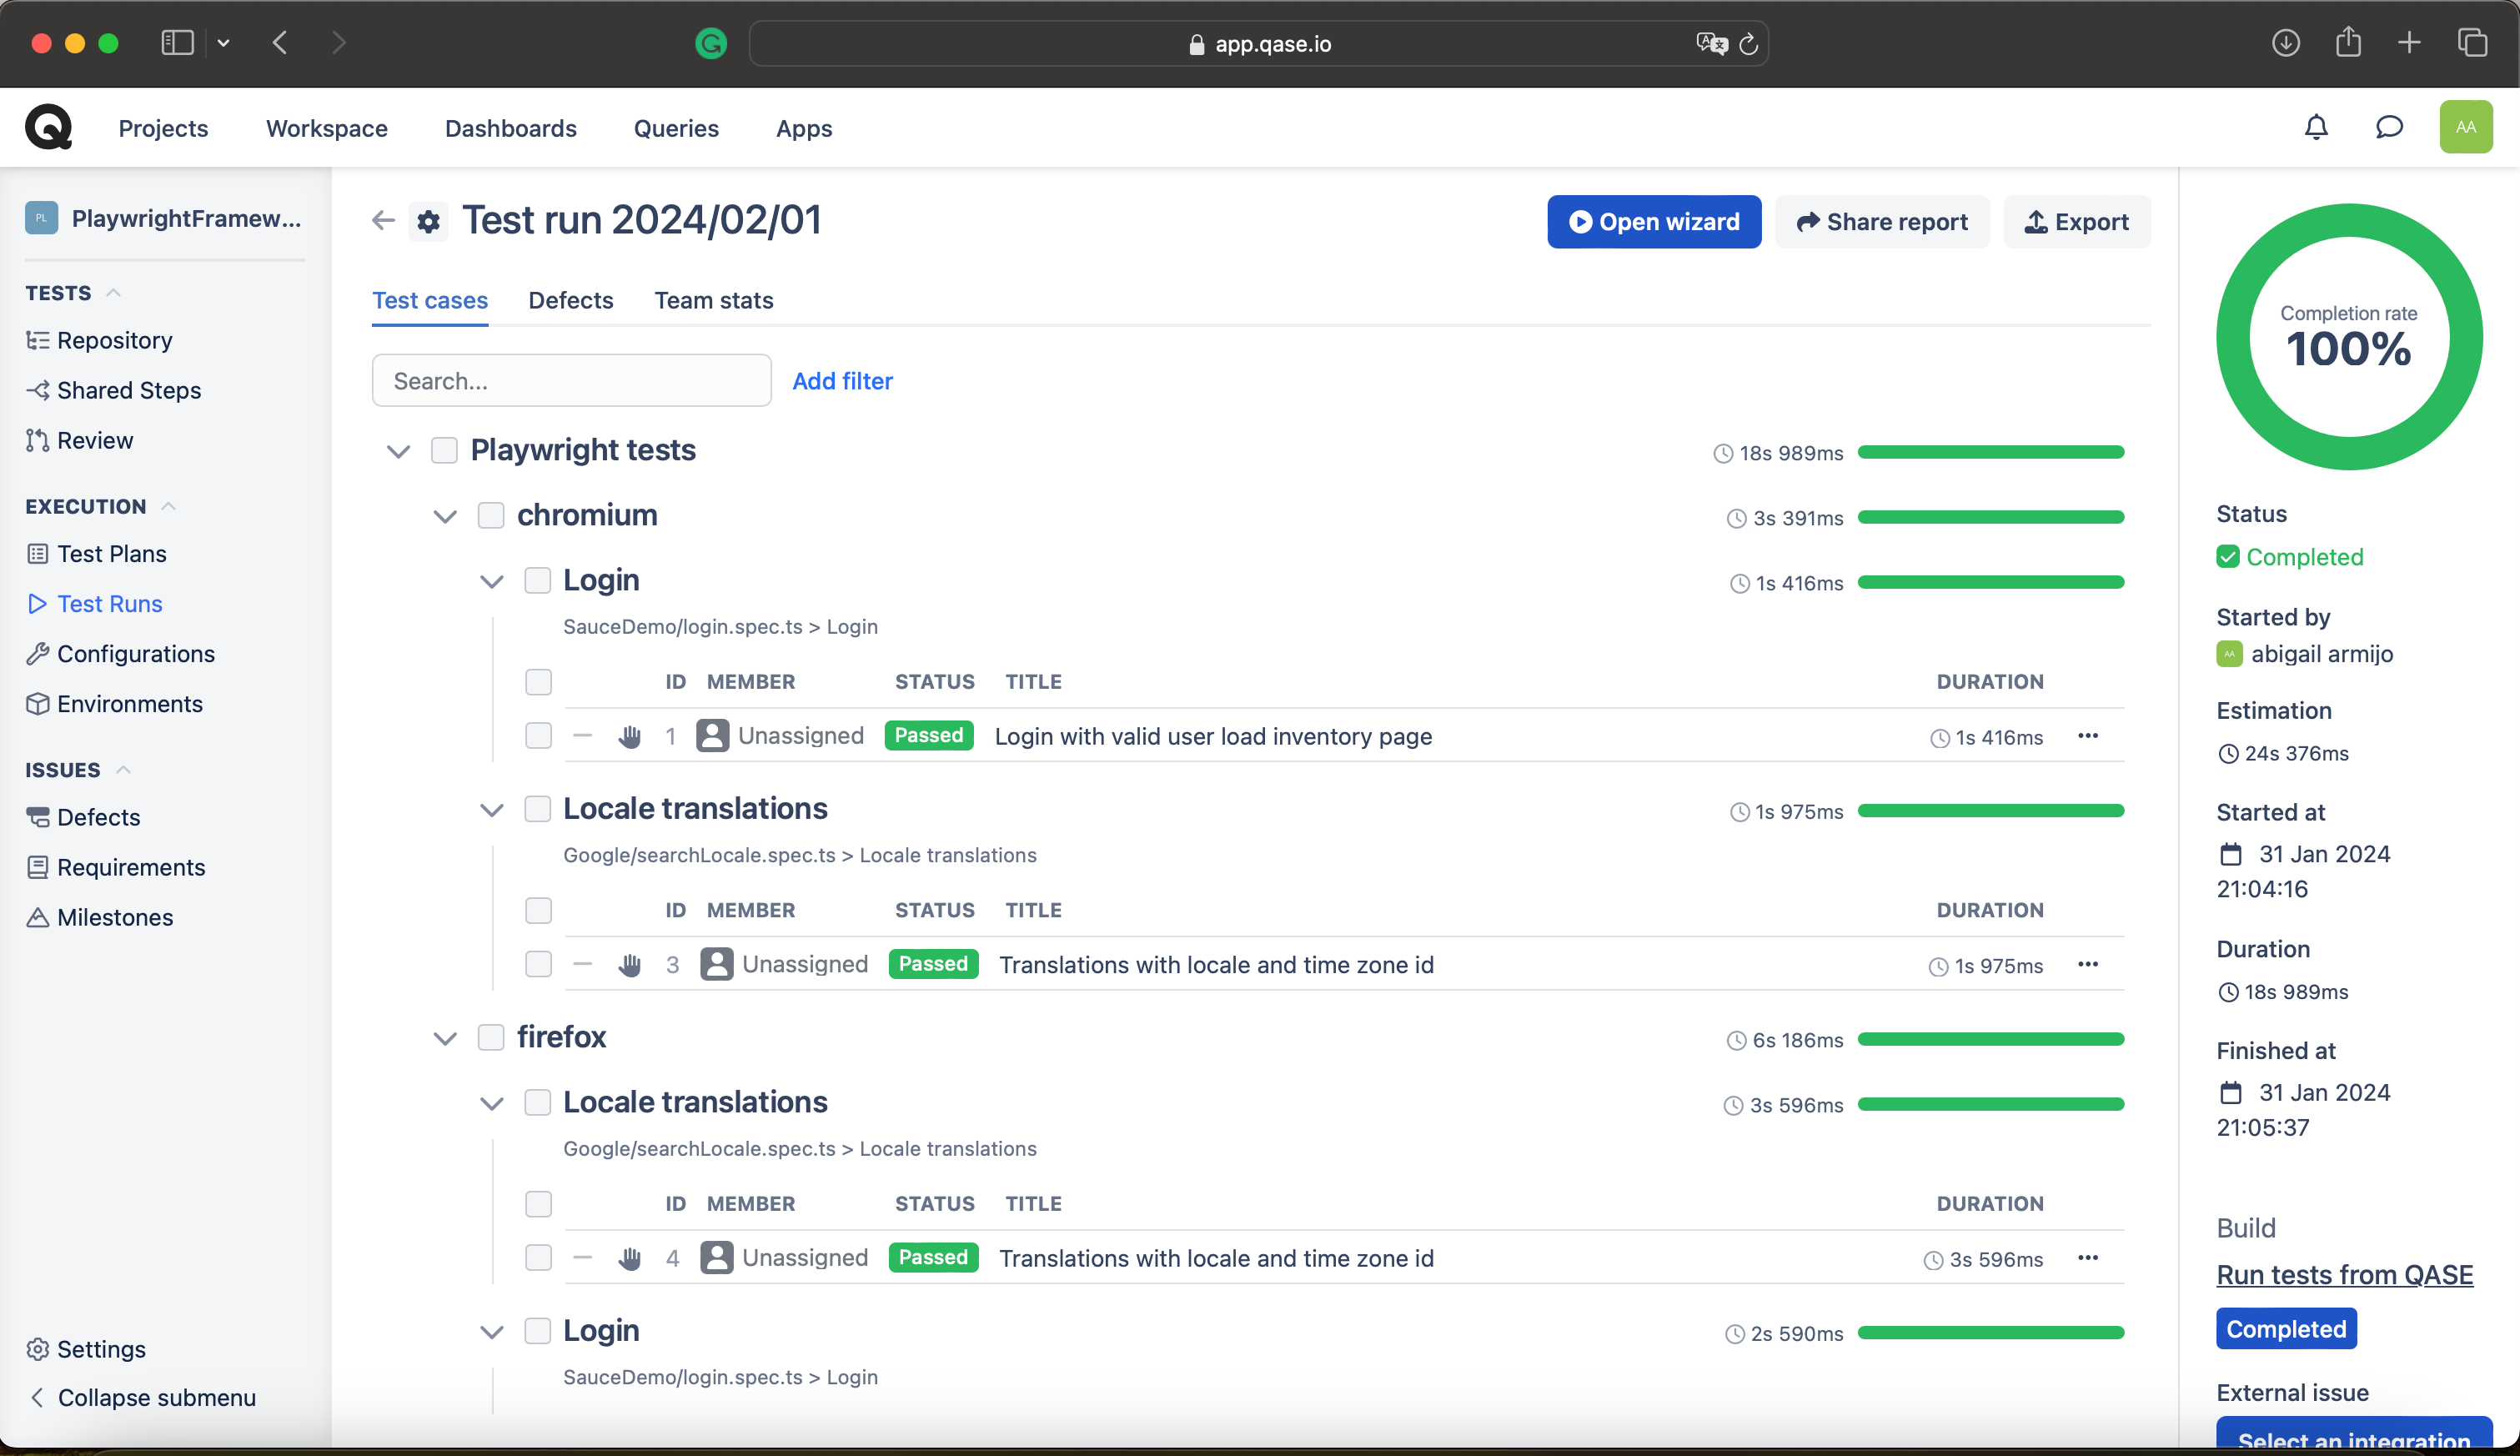Click the Milestones sidebar icon
The image size is (2520, 1456).
38,917
